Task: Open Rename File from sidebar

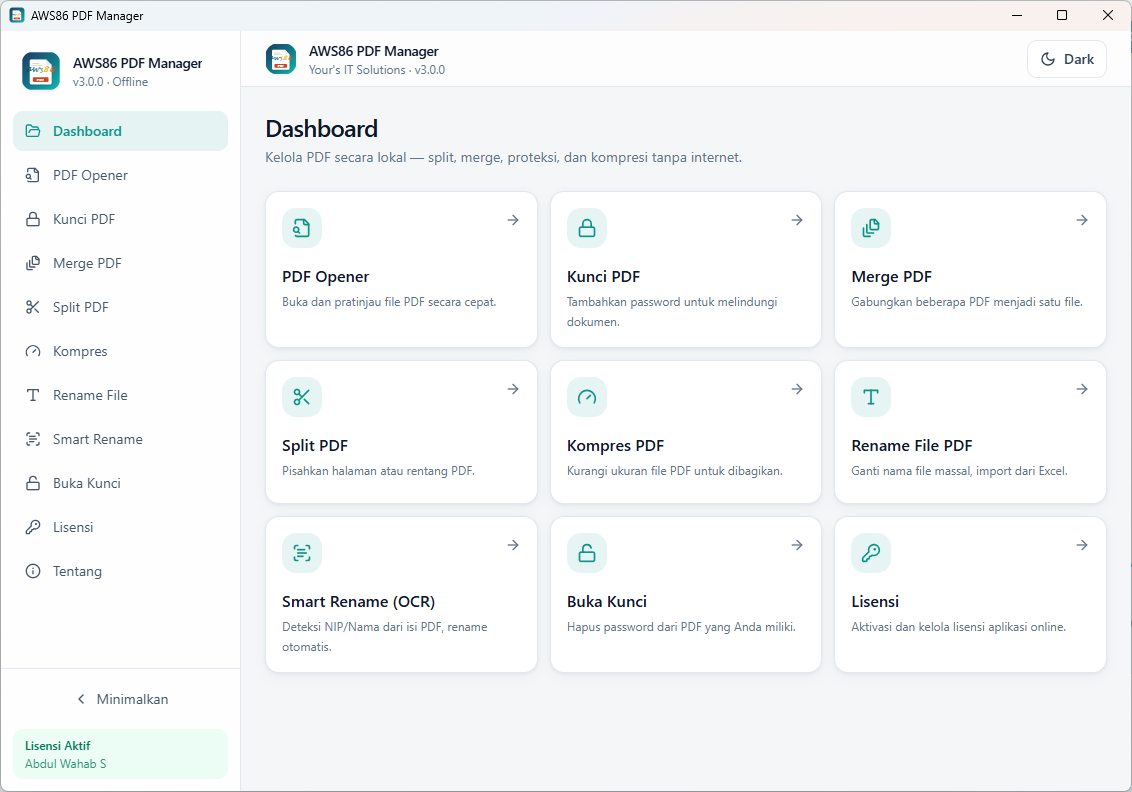Action: click(x=121, y=395)
